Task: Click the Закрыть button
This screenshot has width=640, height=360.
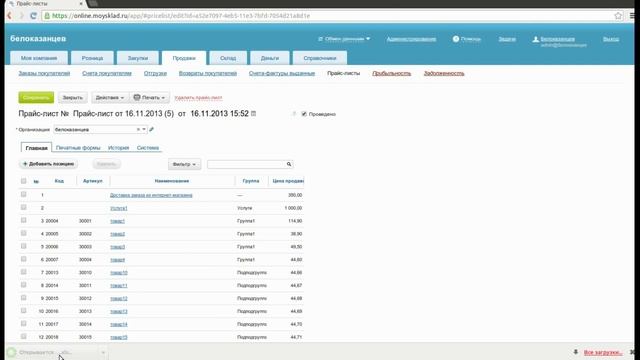Action: coord(73,98)
